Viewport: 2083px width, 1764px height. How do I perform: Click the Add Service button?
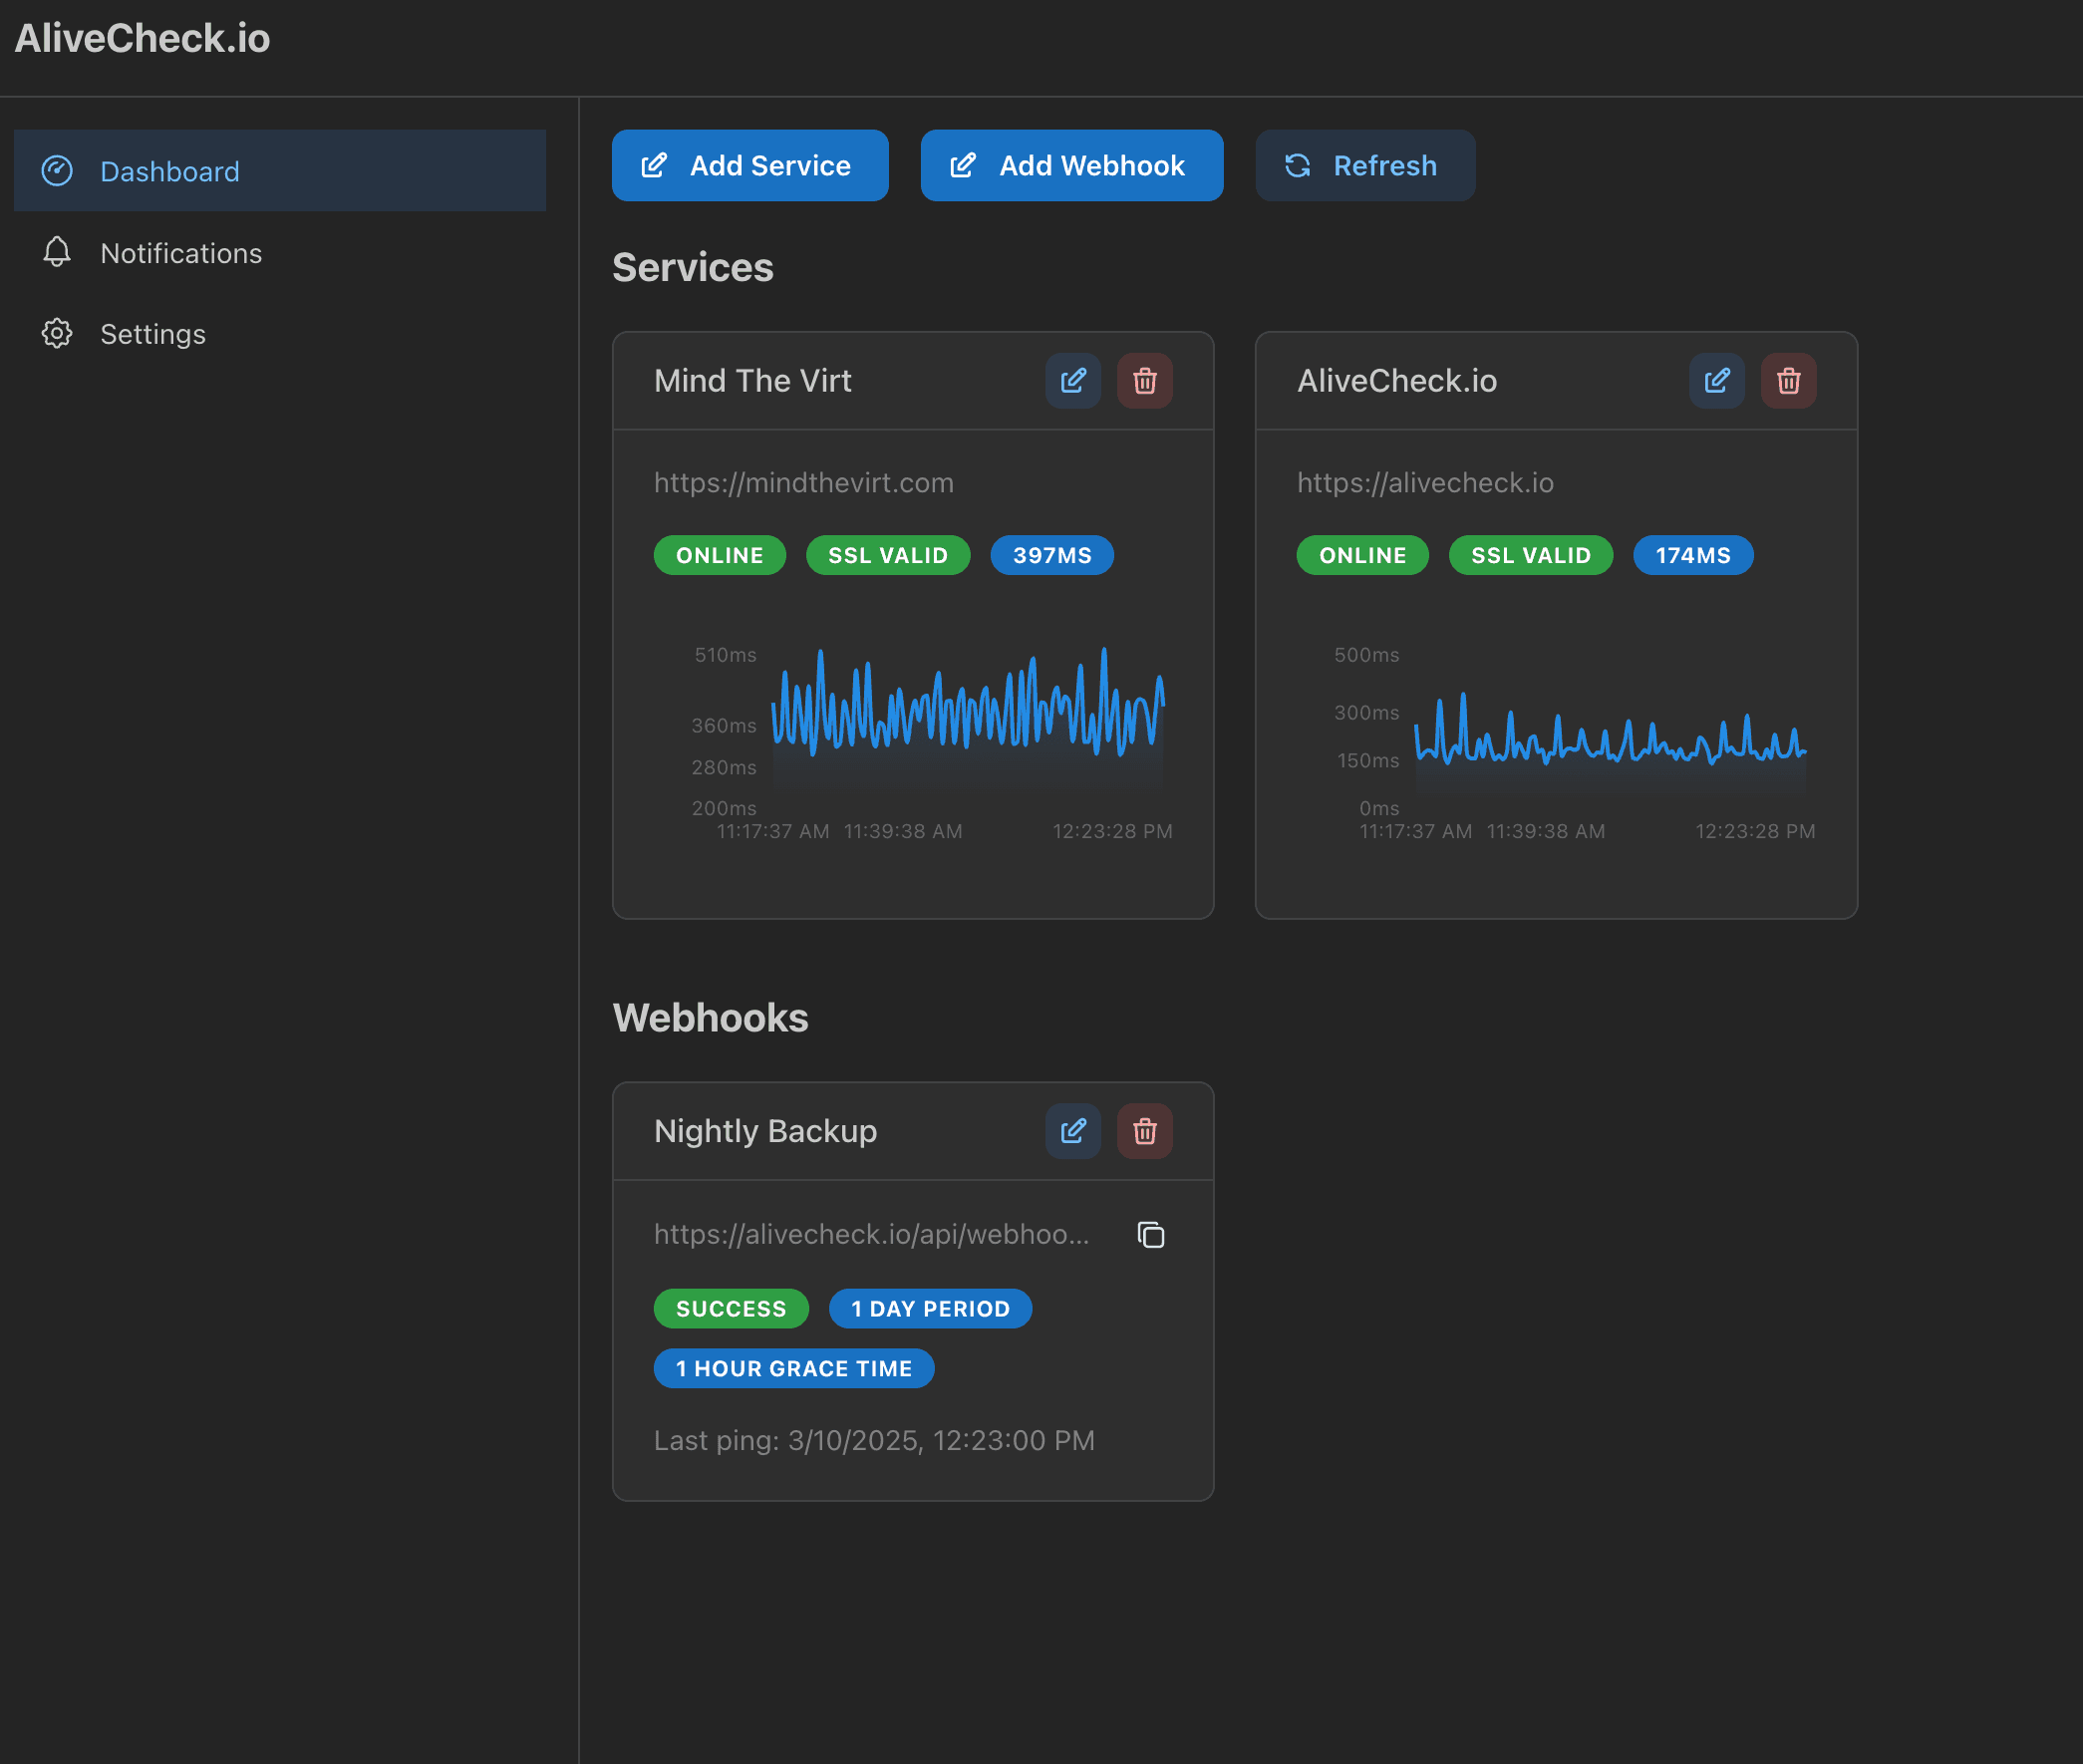(750, 166)
